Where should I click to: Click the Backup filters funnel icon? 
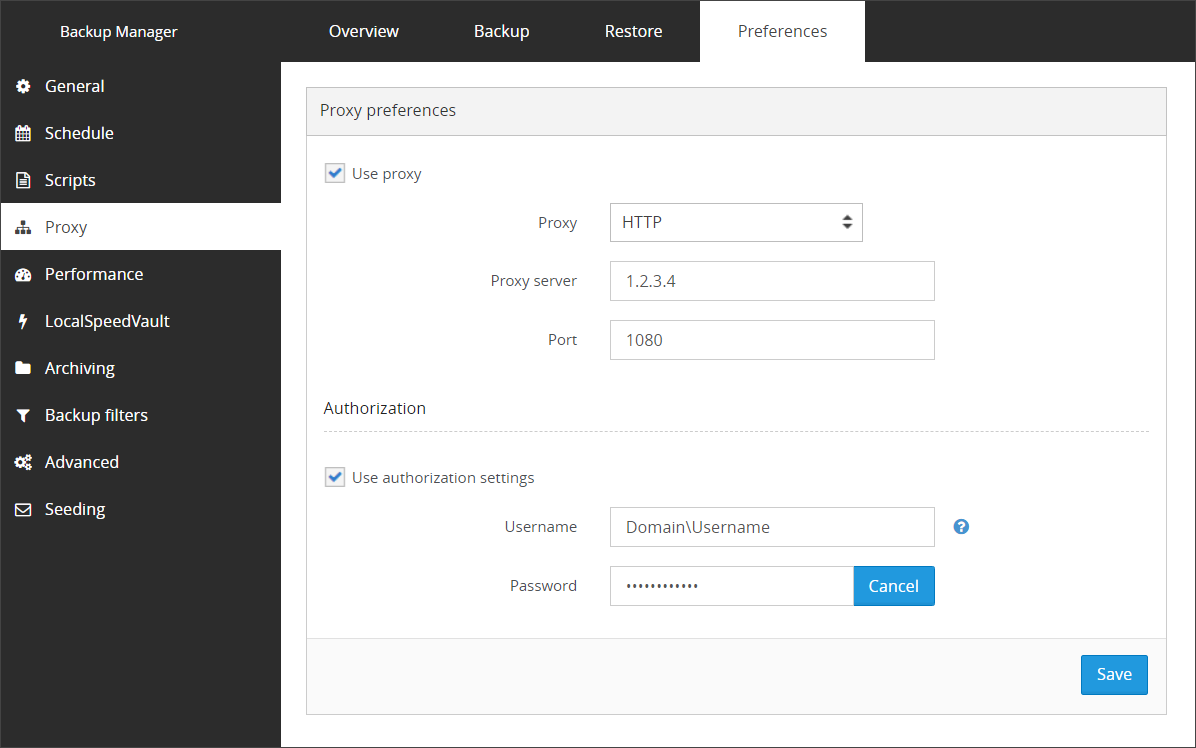click(23, 416)
